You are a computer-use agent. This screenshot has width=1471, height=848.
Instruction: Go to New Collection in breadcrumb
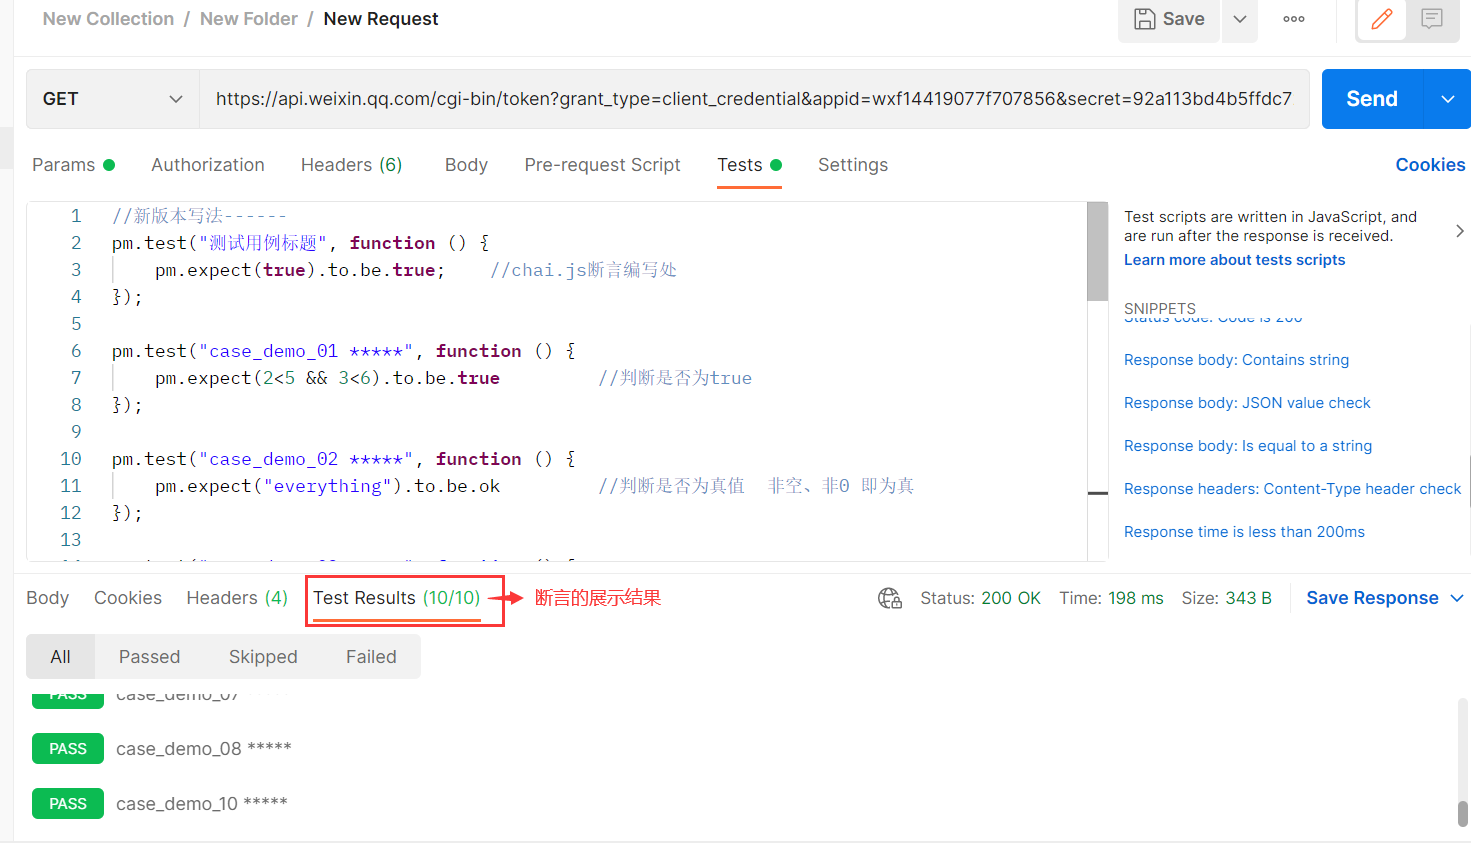tap(108, 19)
